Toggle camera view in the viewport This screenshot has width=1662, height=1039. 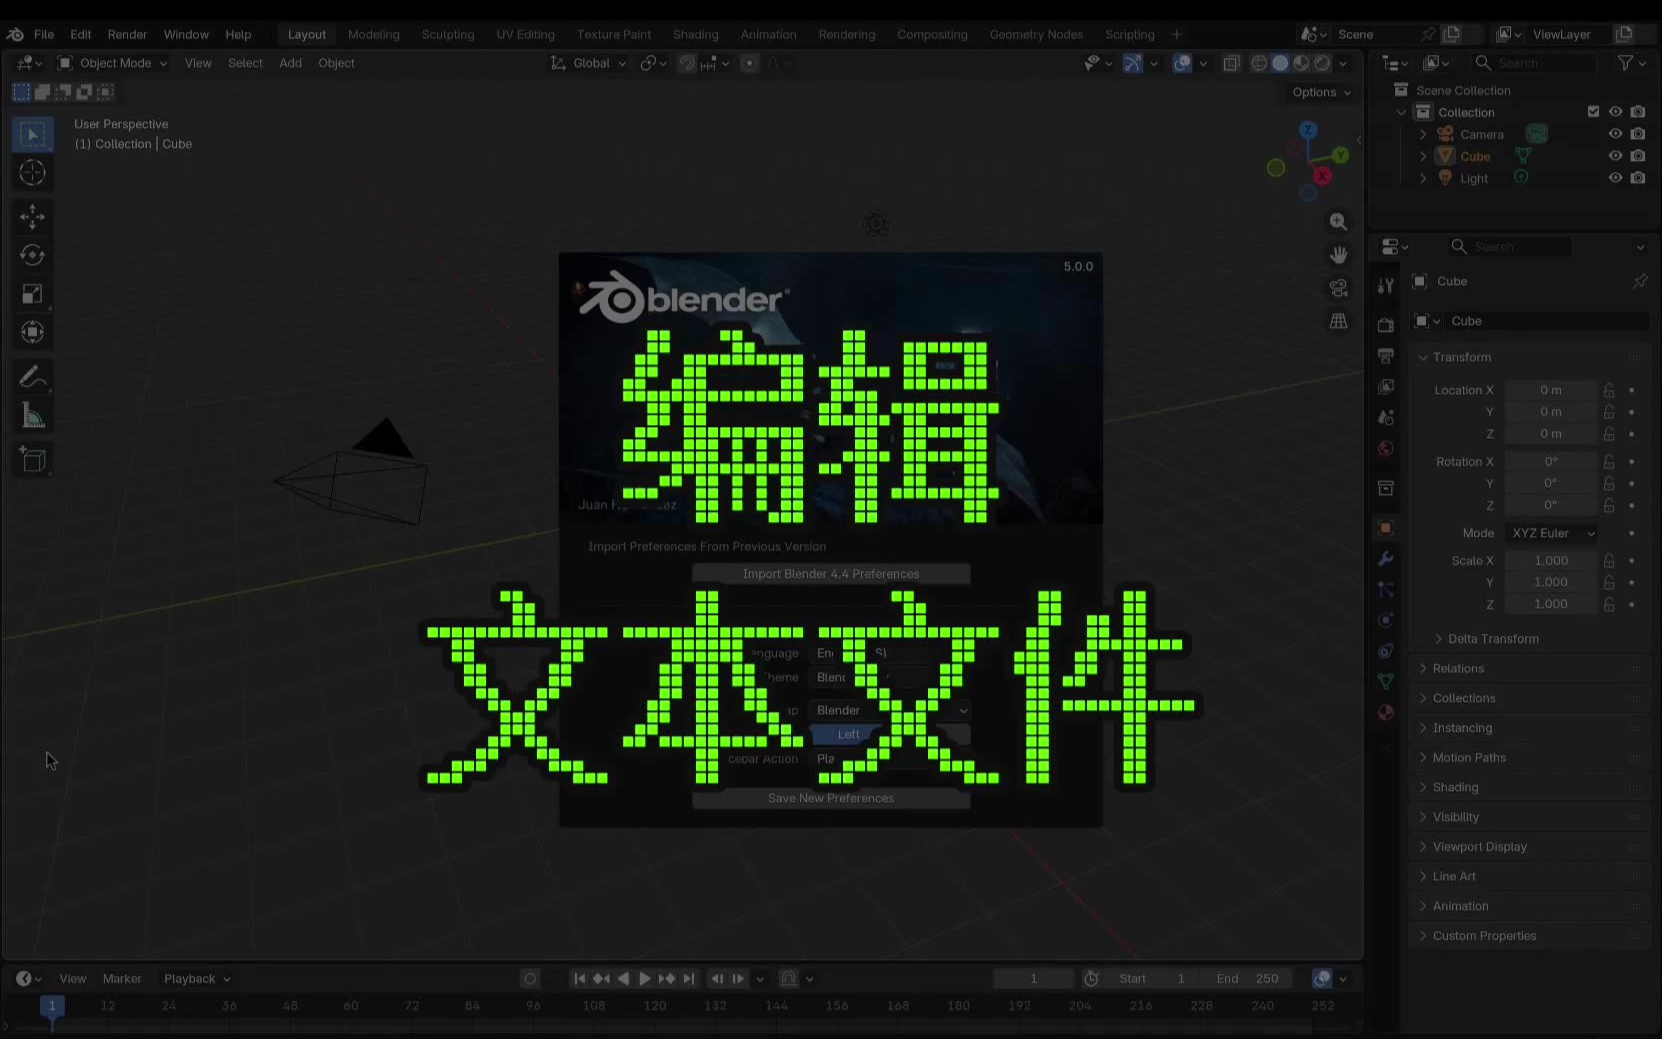pyautogui.click(x=1338, y=288)
